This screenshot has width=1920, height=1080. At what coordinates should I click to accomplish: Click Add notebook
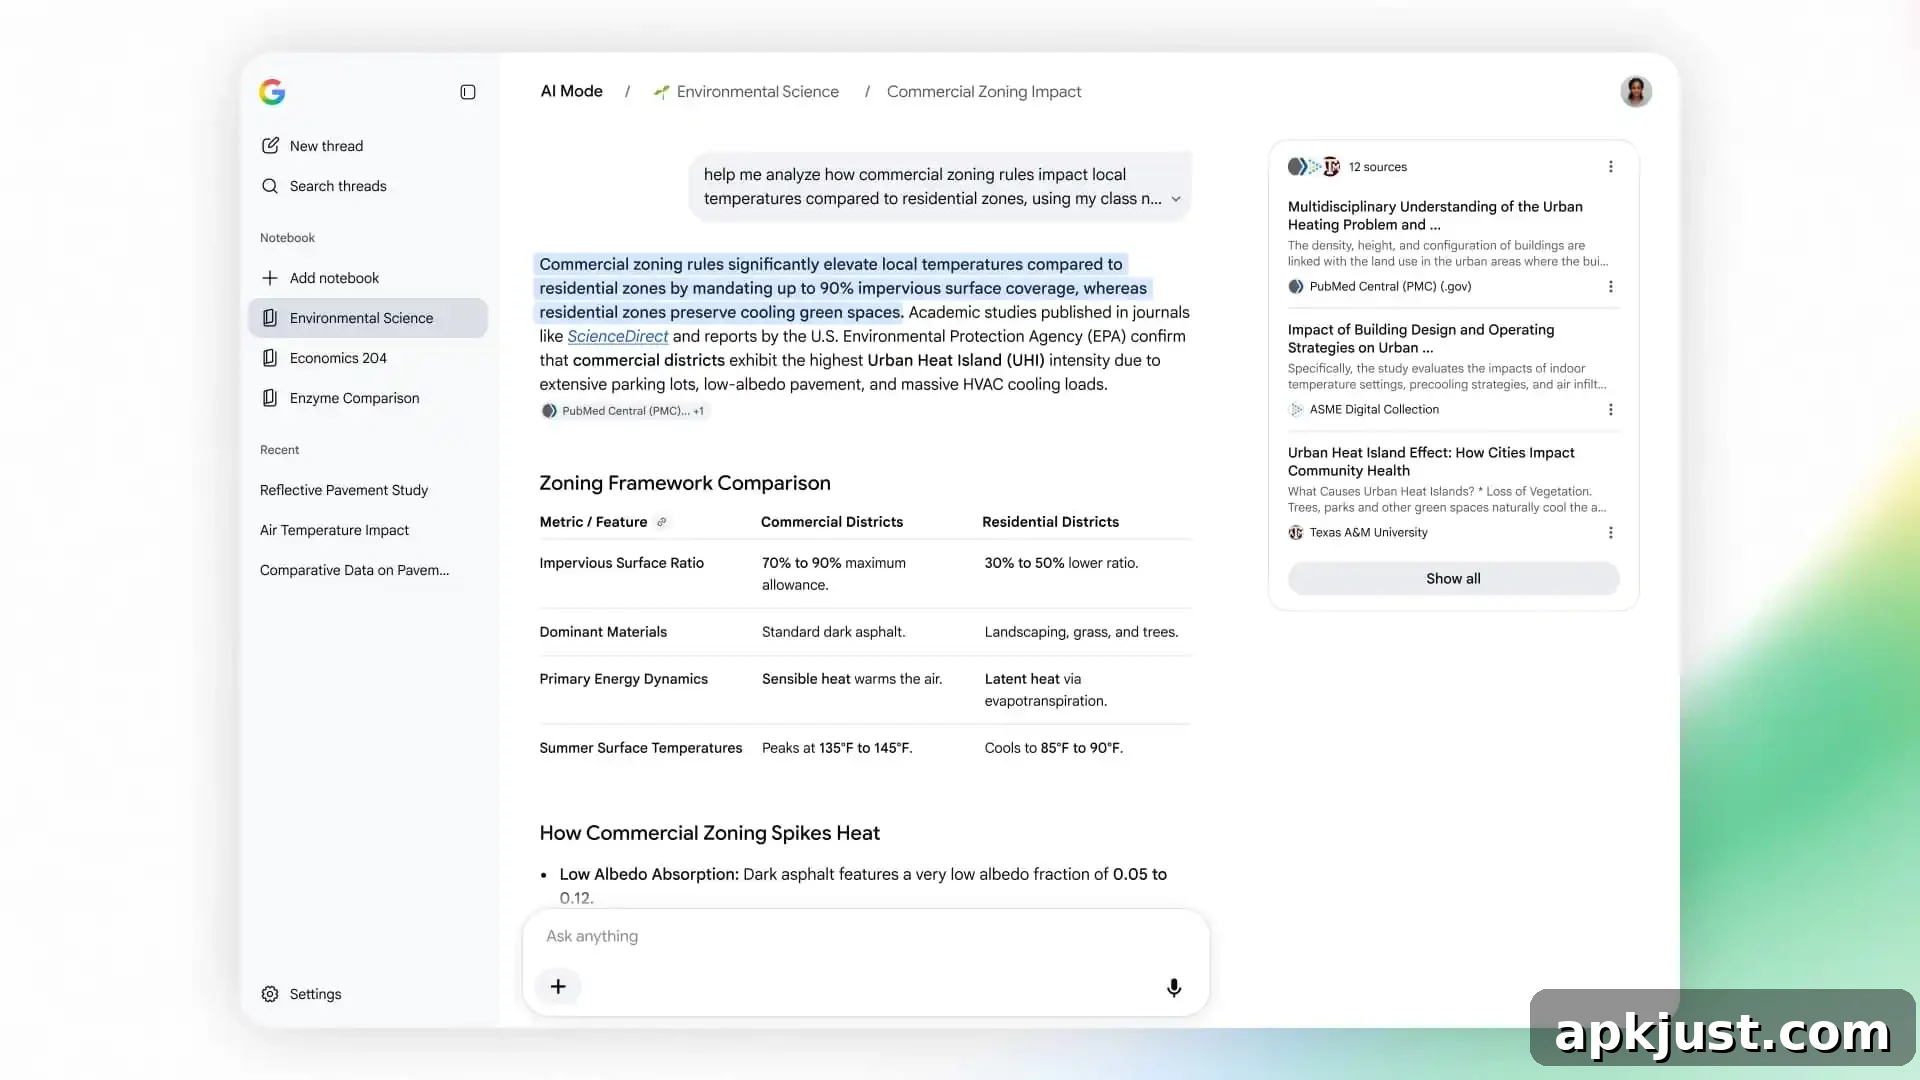[320, 278]
